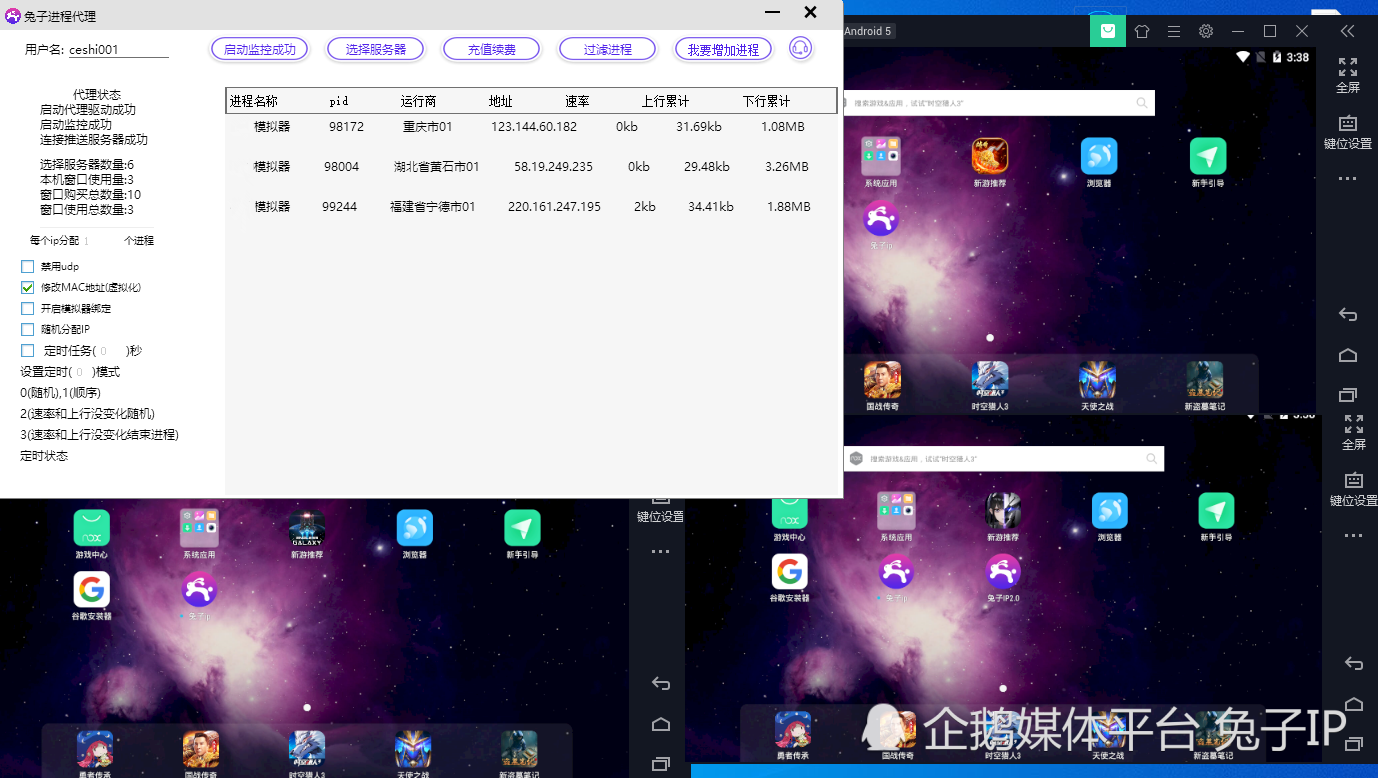1378x778 pixels.
Task: Enable the 定时任务 checkbox
Action: pos(28,350)
